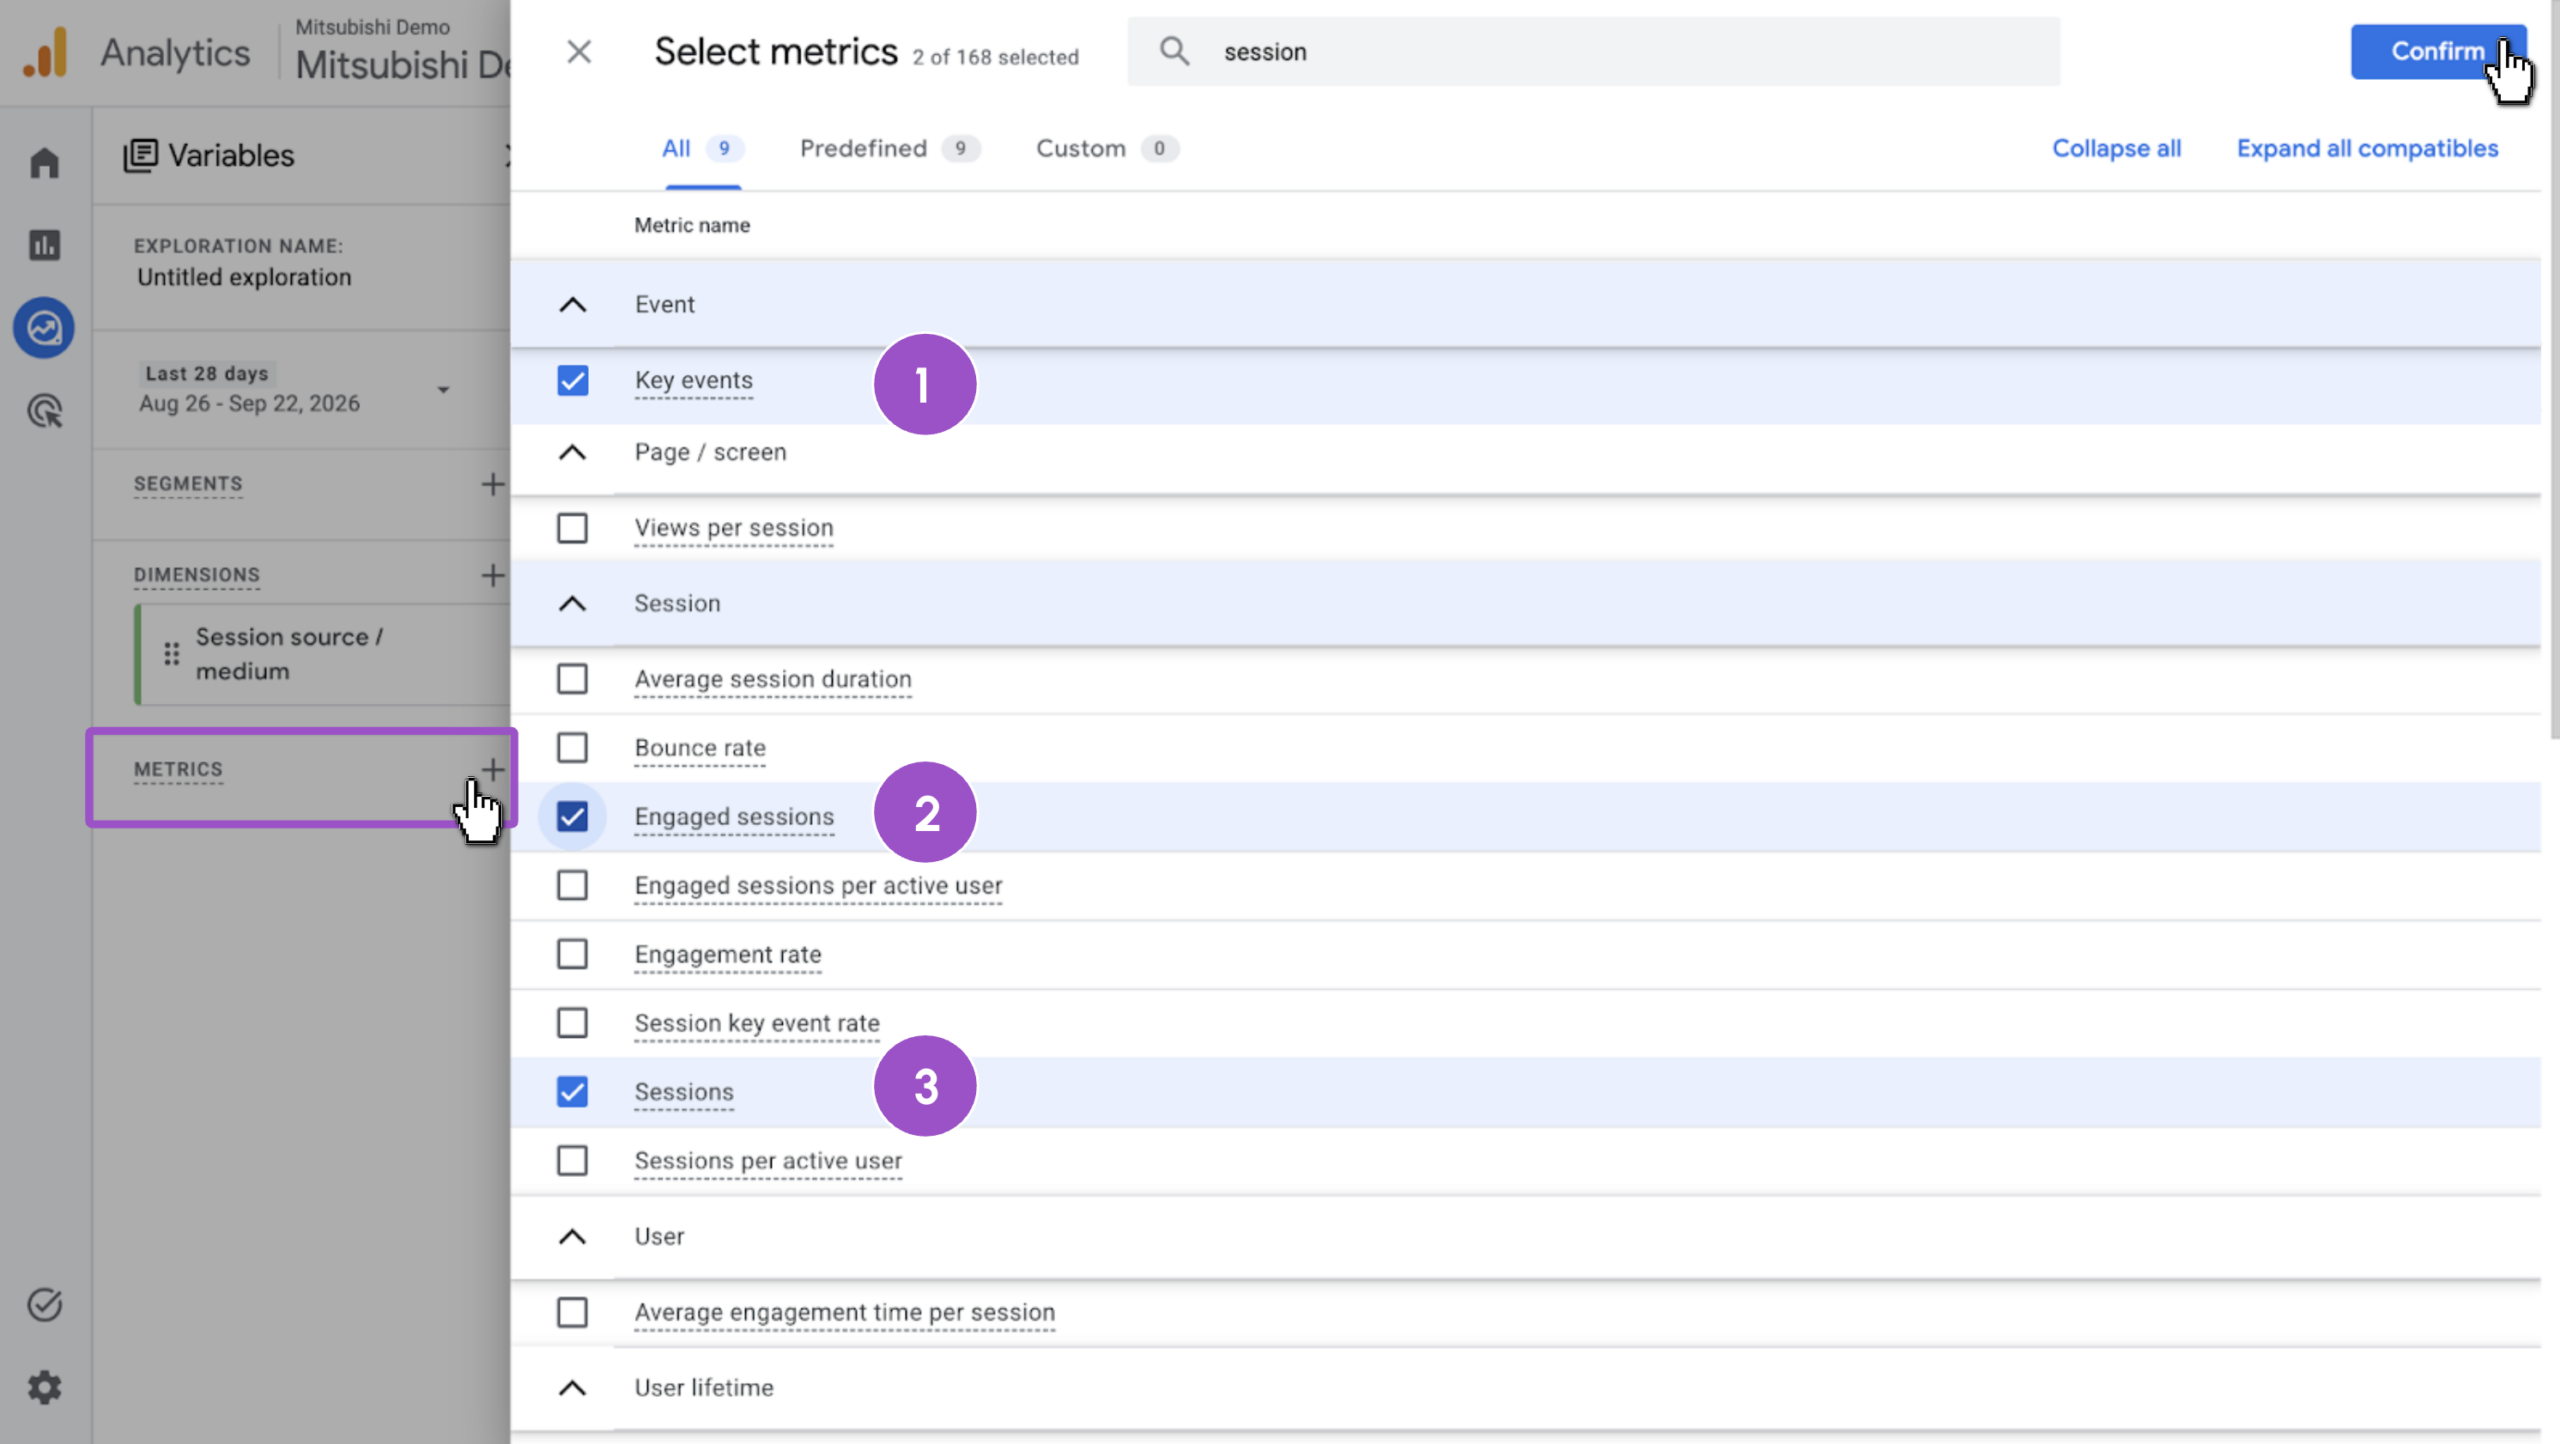Click the Google Analytics logo
This screenshot has height=1444, width=2560.
[x=46, y=52]
